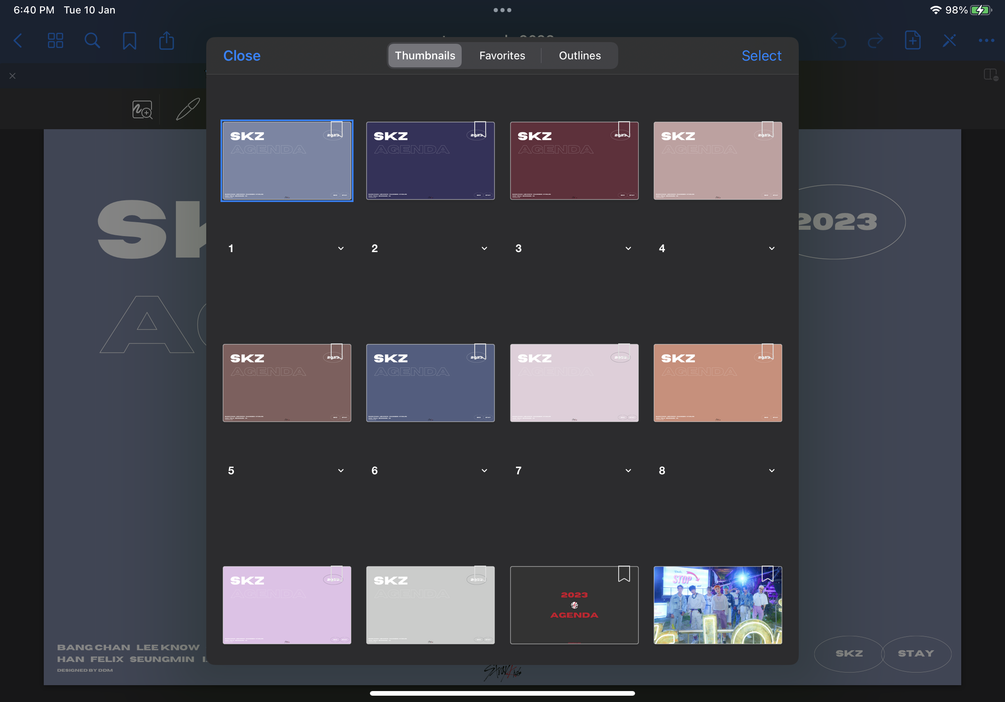Viewport: 1005px width, 702px height.
Task: Open the lilac SKZ agenda thumbnail
Action: 287,605
